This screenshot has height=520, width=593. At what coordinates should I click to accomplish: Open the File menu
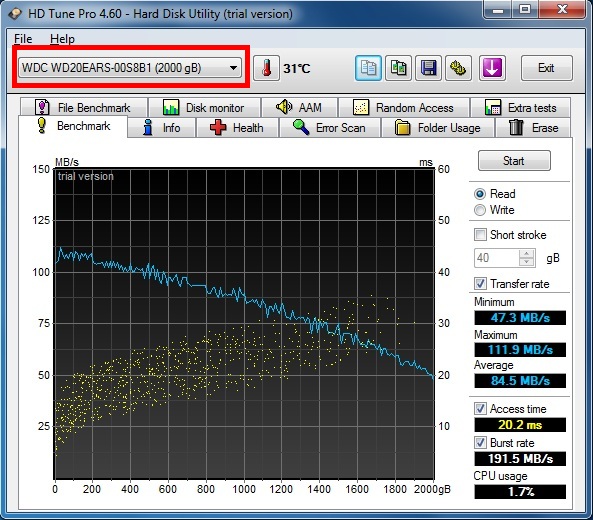click(x=23, y=39)
